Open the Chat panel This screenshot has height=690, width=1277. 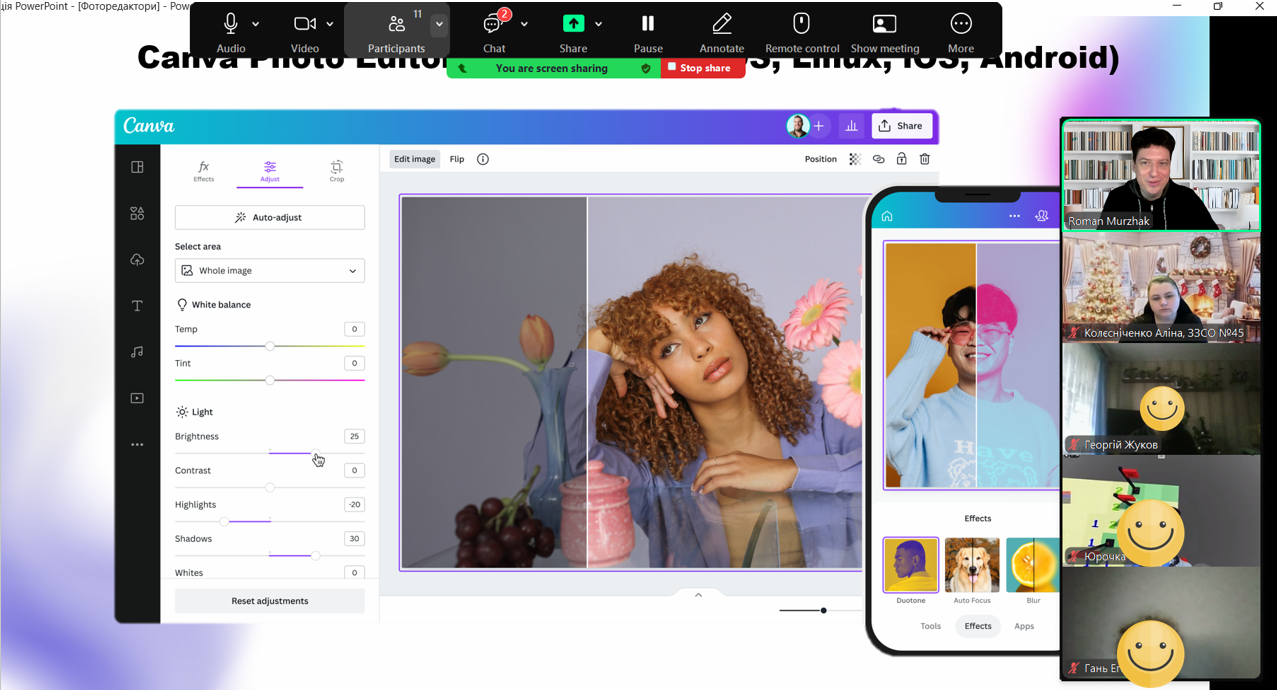[493, 30]
